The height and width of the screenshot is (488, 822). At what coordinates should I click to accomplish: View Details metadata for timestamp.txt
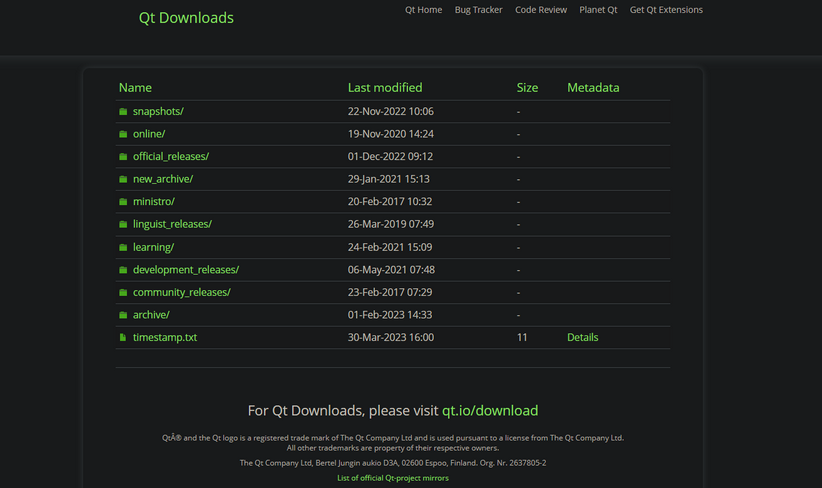click(x=582, y=337)
